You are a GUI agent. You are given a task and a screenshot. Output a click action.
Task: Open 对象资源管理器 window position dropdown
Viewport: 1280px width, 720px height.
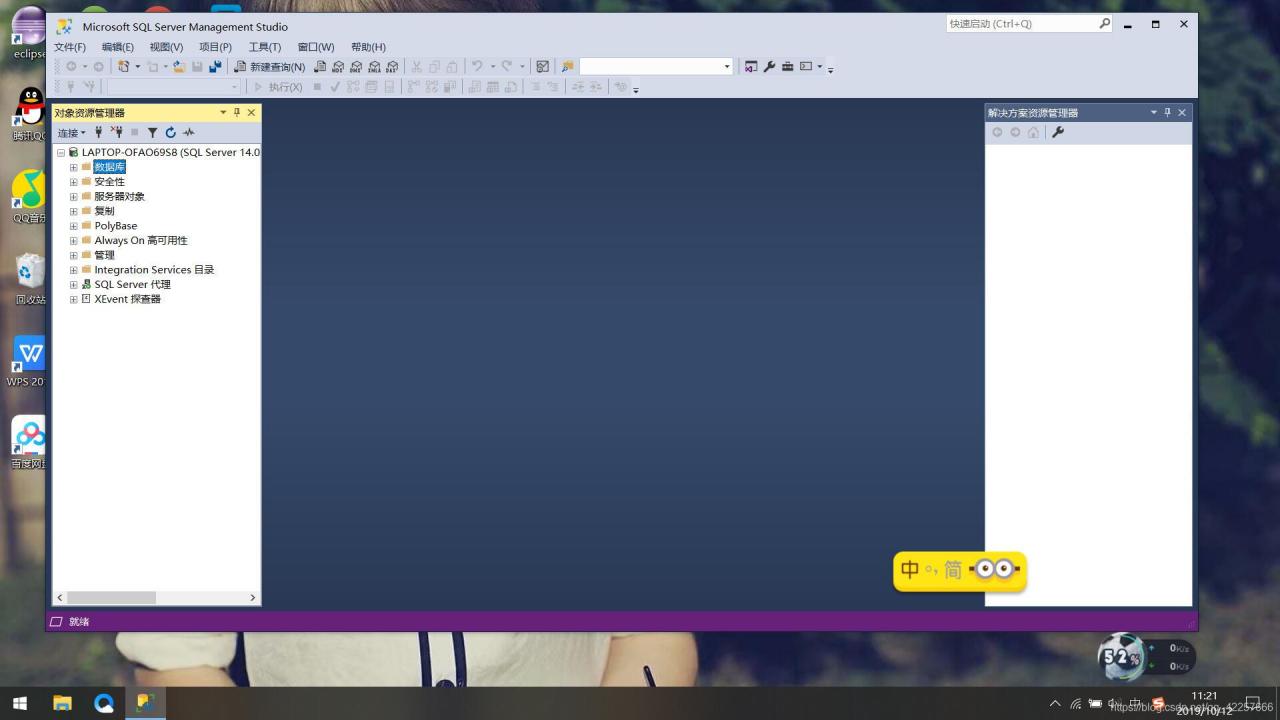223,112
